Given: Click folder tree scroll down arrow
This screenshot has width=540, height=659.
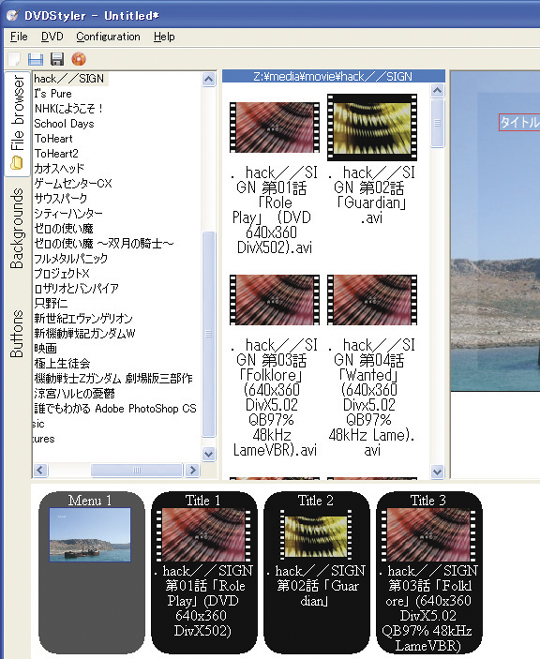Looking at the screenshot, I should pyautogui.click(x=209, y=454).
